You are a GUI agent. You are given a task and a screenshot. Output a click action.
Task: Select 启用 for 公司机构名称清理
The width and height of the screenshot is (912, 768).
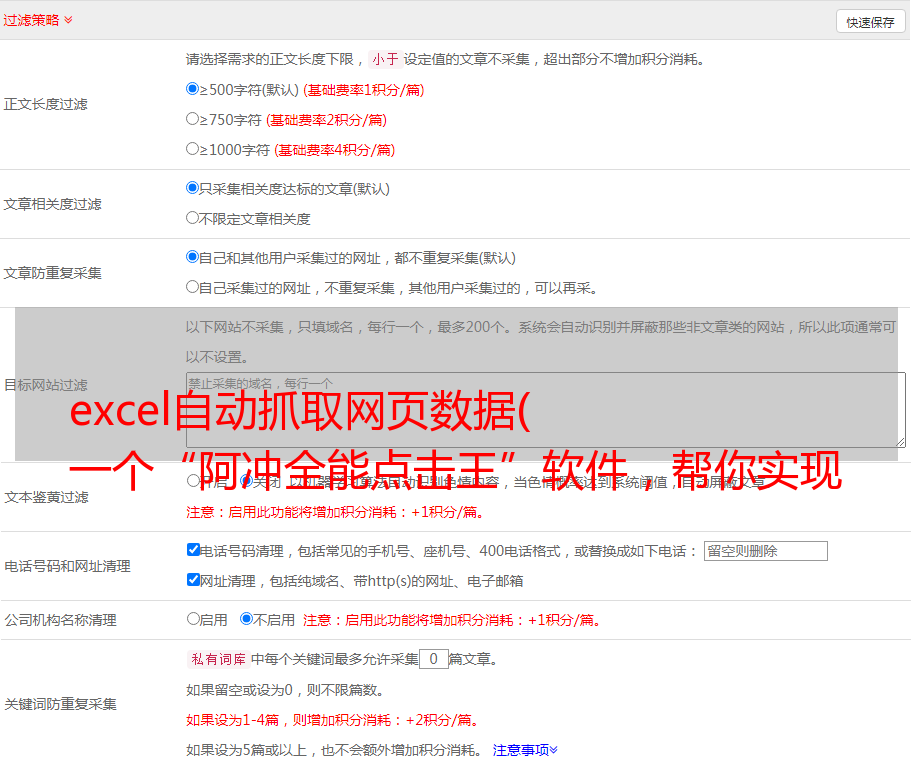coord(193,619)
